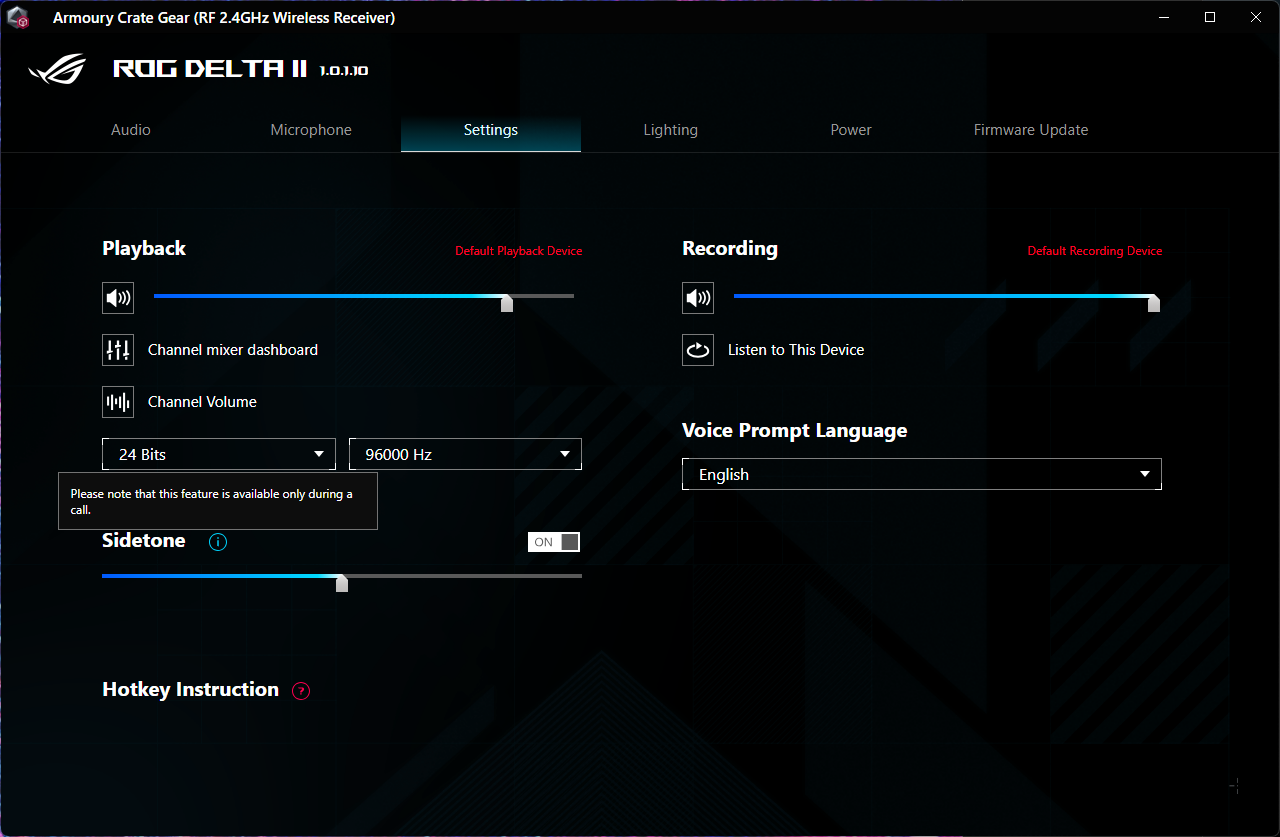The image size is (1280, 837).
Task: Click the Armoury Crate title bar icon
Action: [17, 18]
